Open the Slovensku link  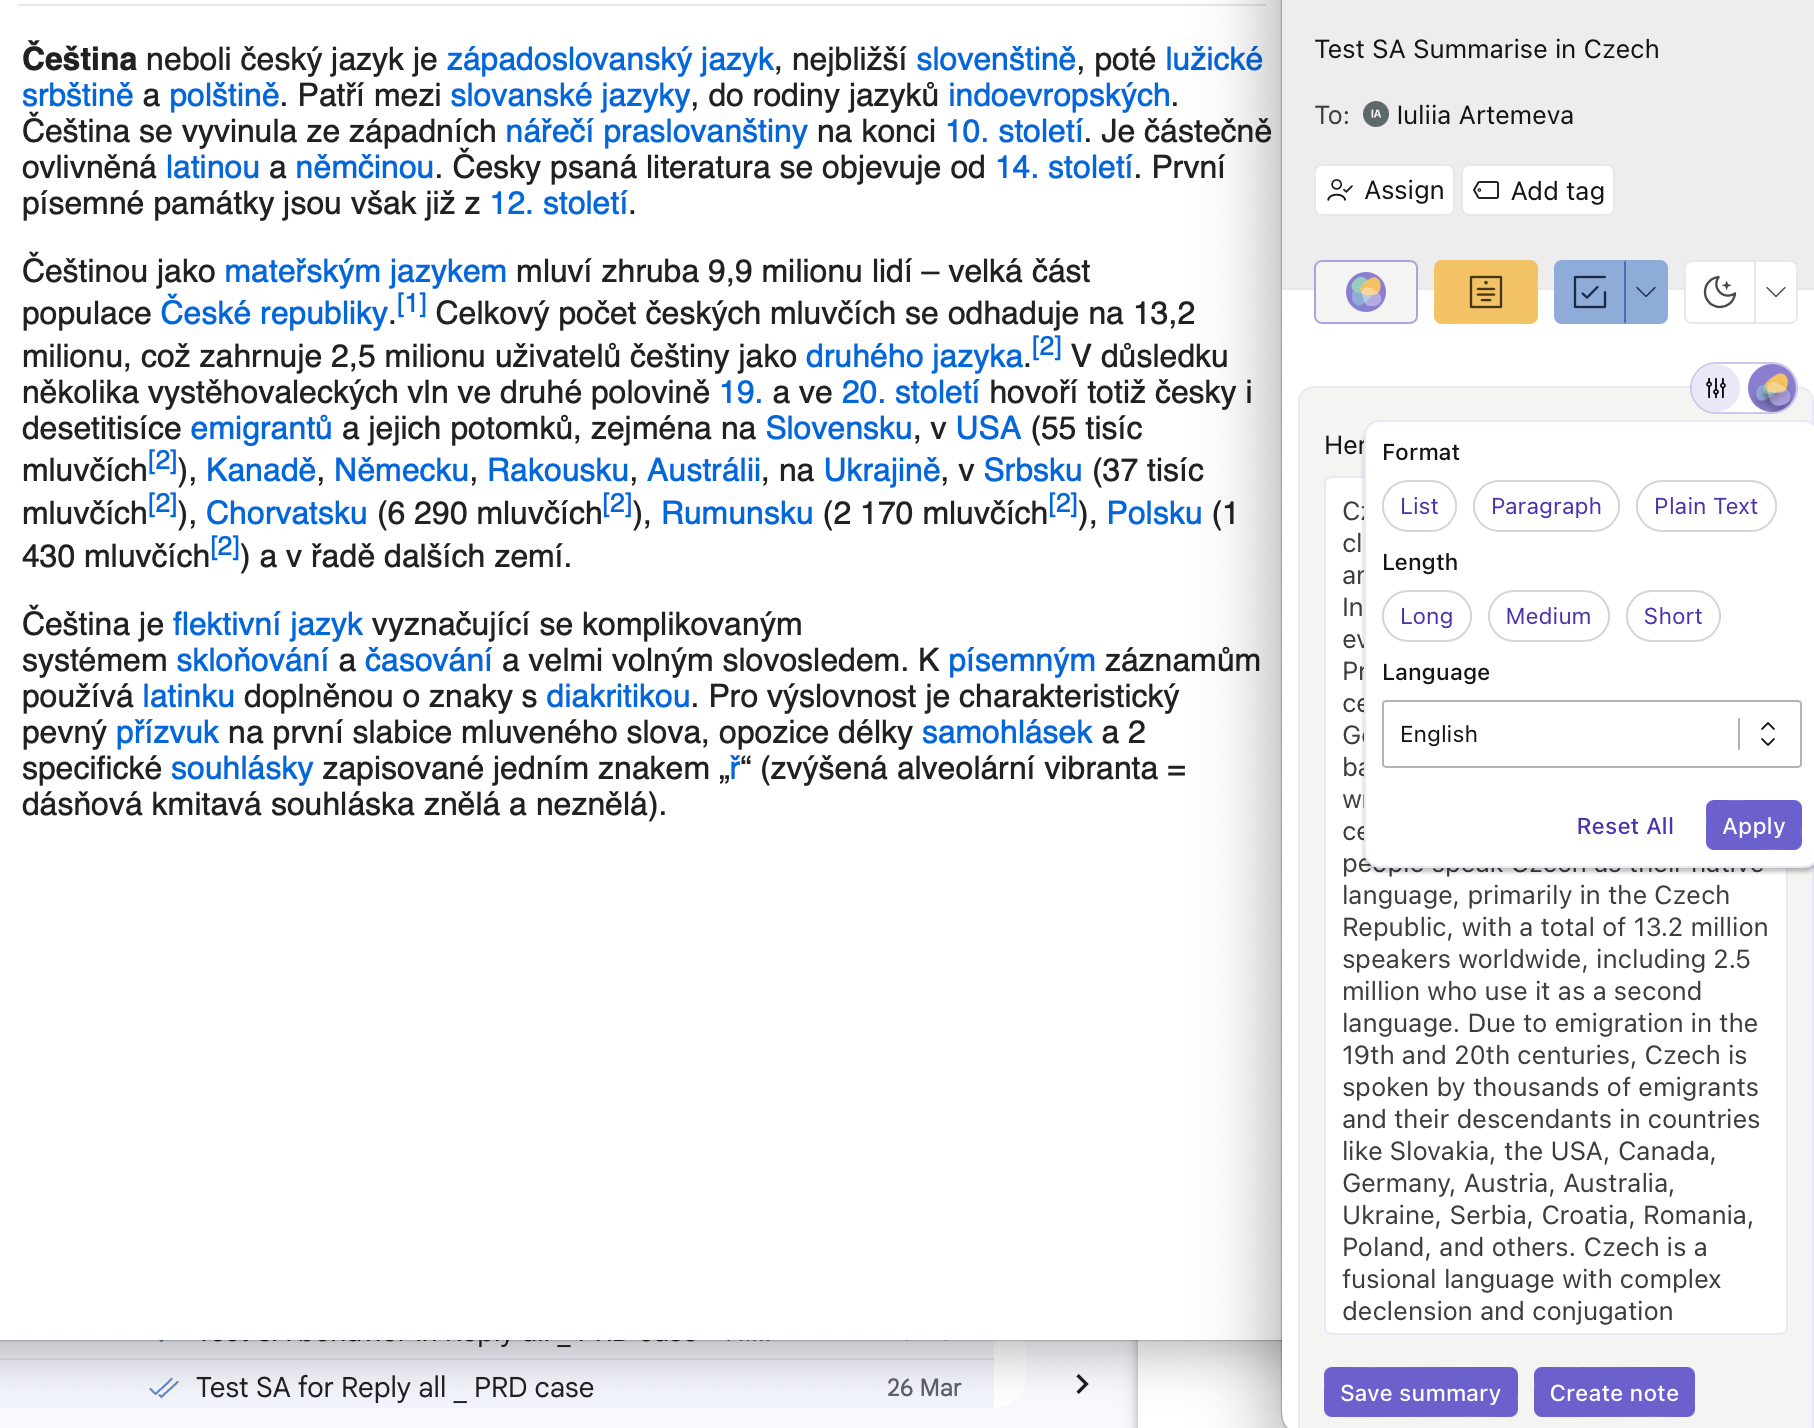click(x=839, y=428)
